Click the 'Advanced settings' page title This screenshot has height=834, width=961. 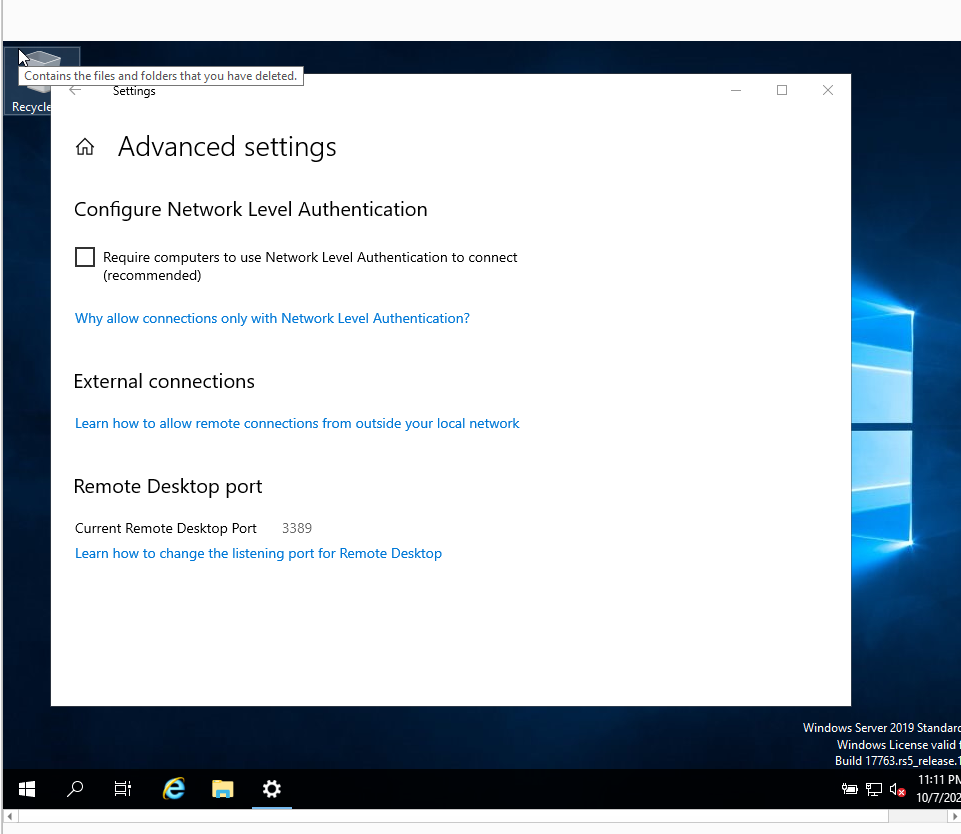(x=227, y=147)
